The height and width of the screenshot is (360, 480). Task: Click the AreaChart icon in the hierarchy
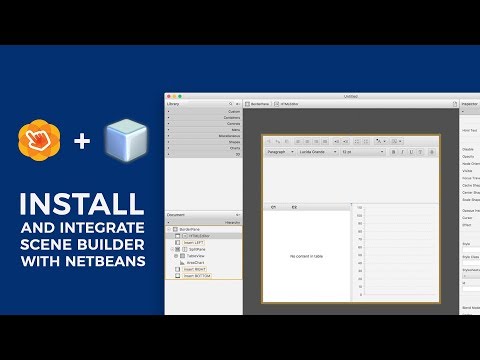[182, 263]
